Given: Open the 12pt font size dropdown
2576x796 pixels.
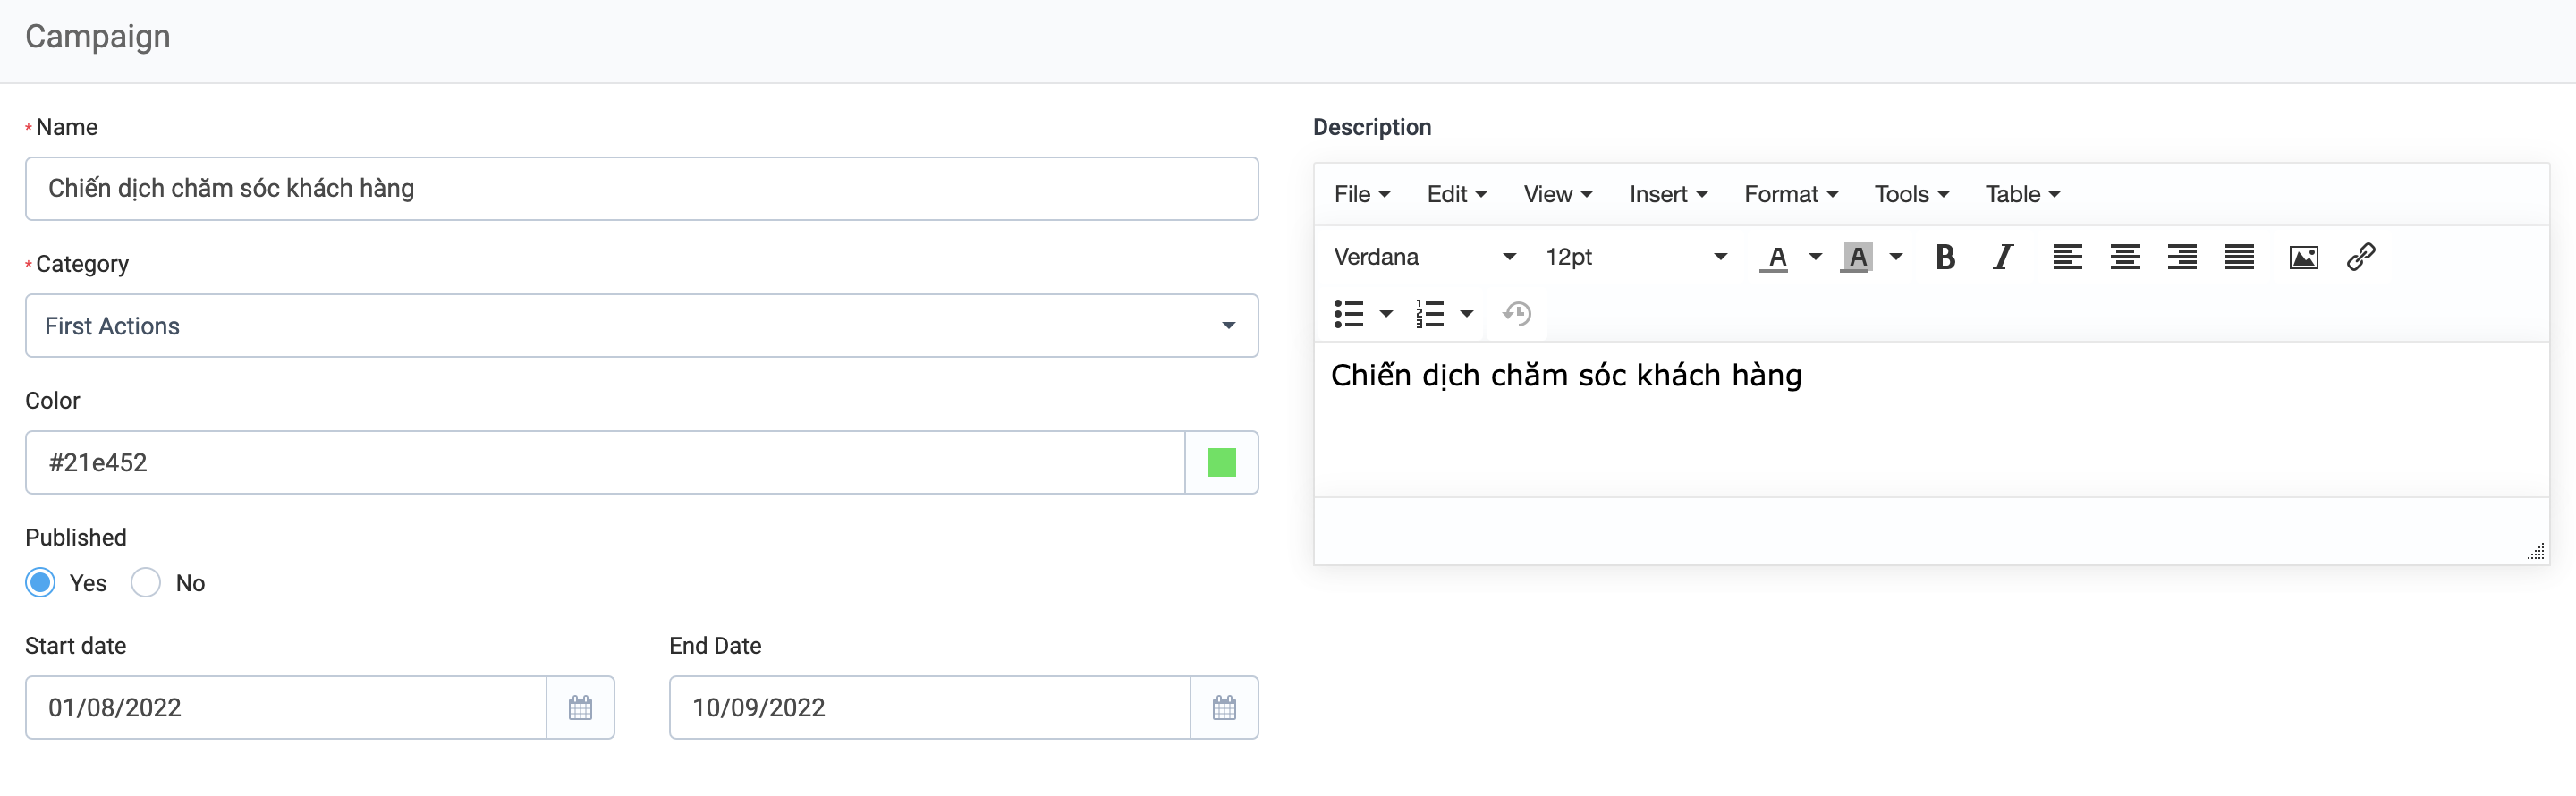Looking at the screenshot, I should click(x=1635, y=257).
